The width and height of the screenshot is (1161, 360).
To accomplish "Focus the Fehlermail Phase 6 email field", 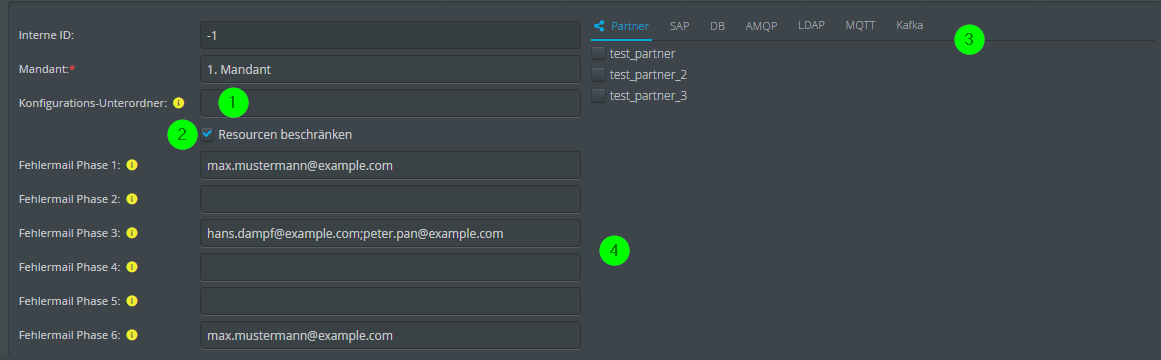I will pos(390,336).
